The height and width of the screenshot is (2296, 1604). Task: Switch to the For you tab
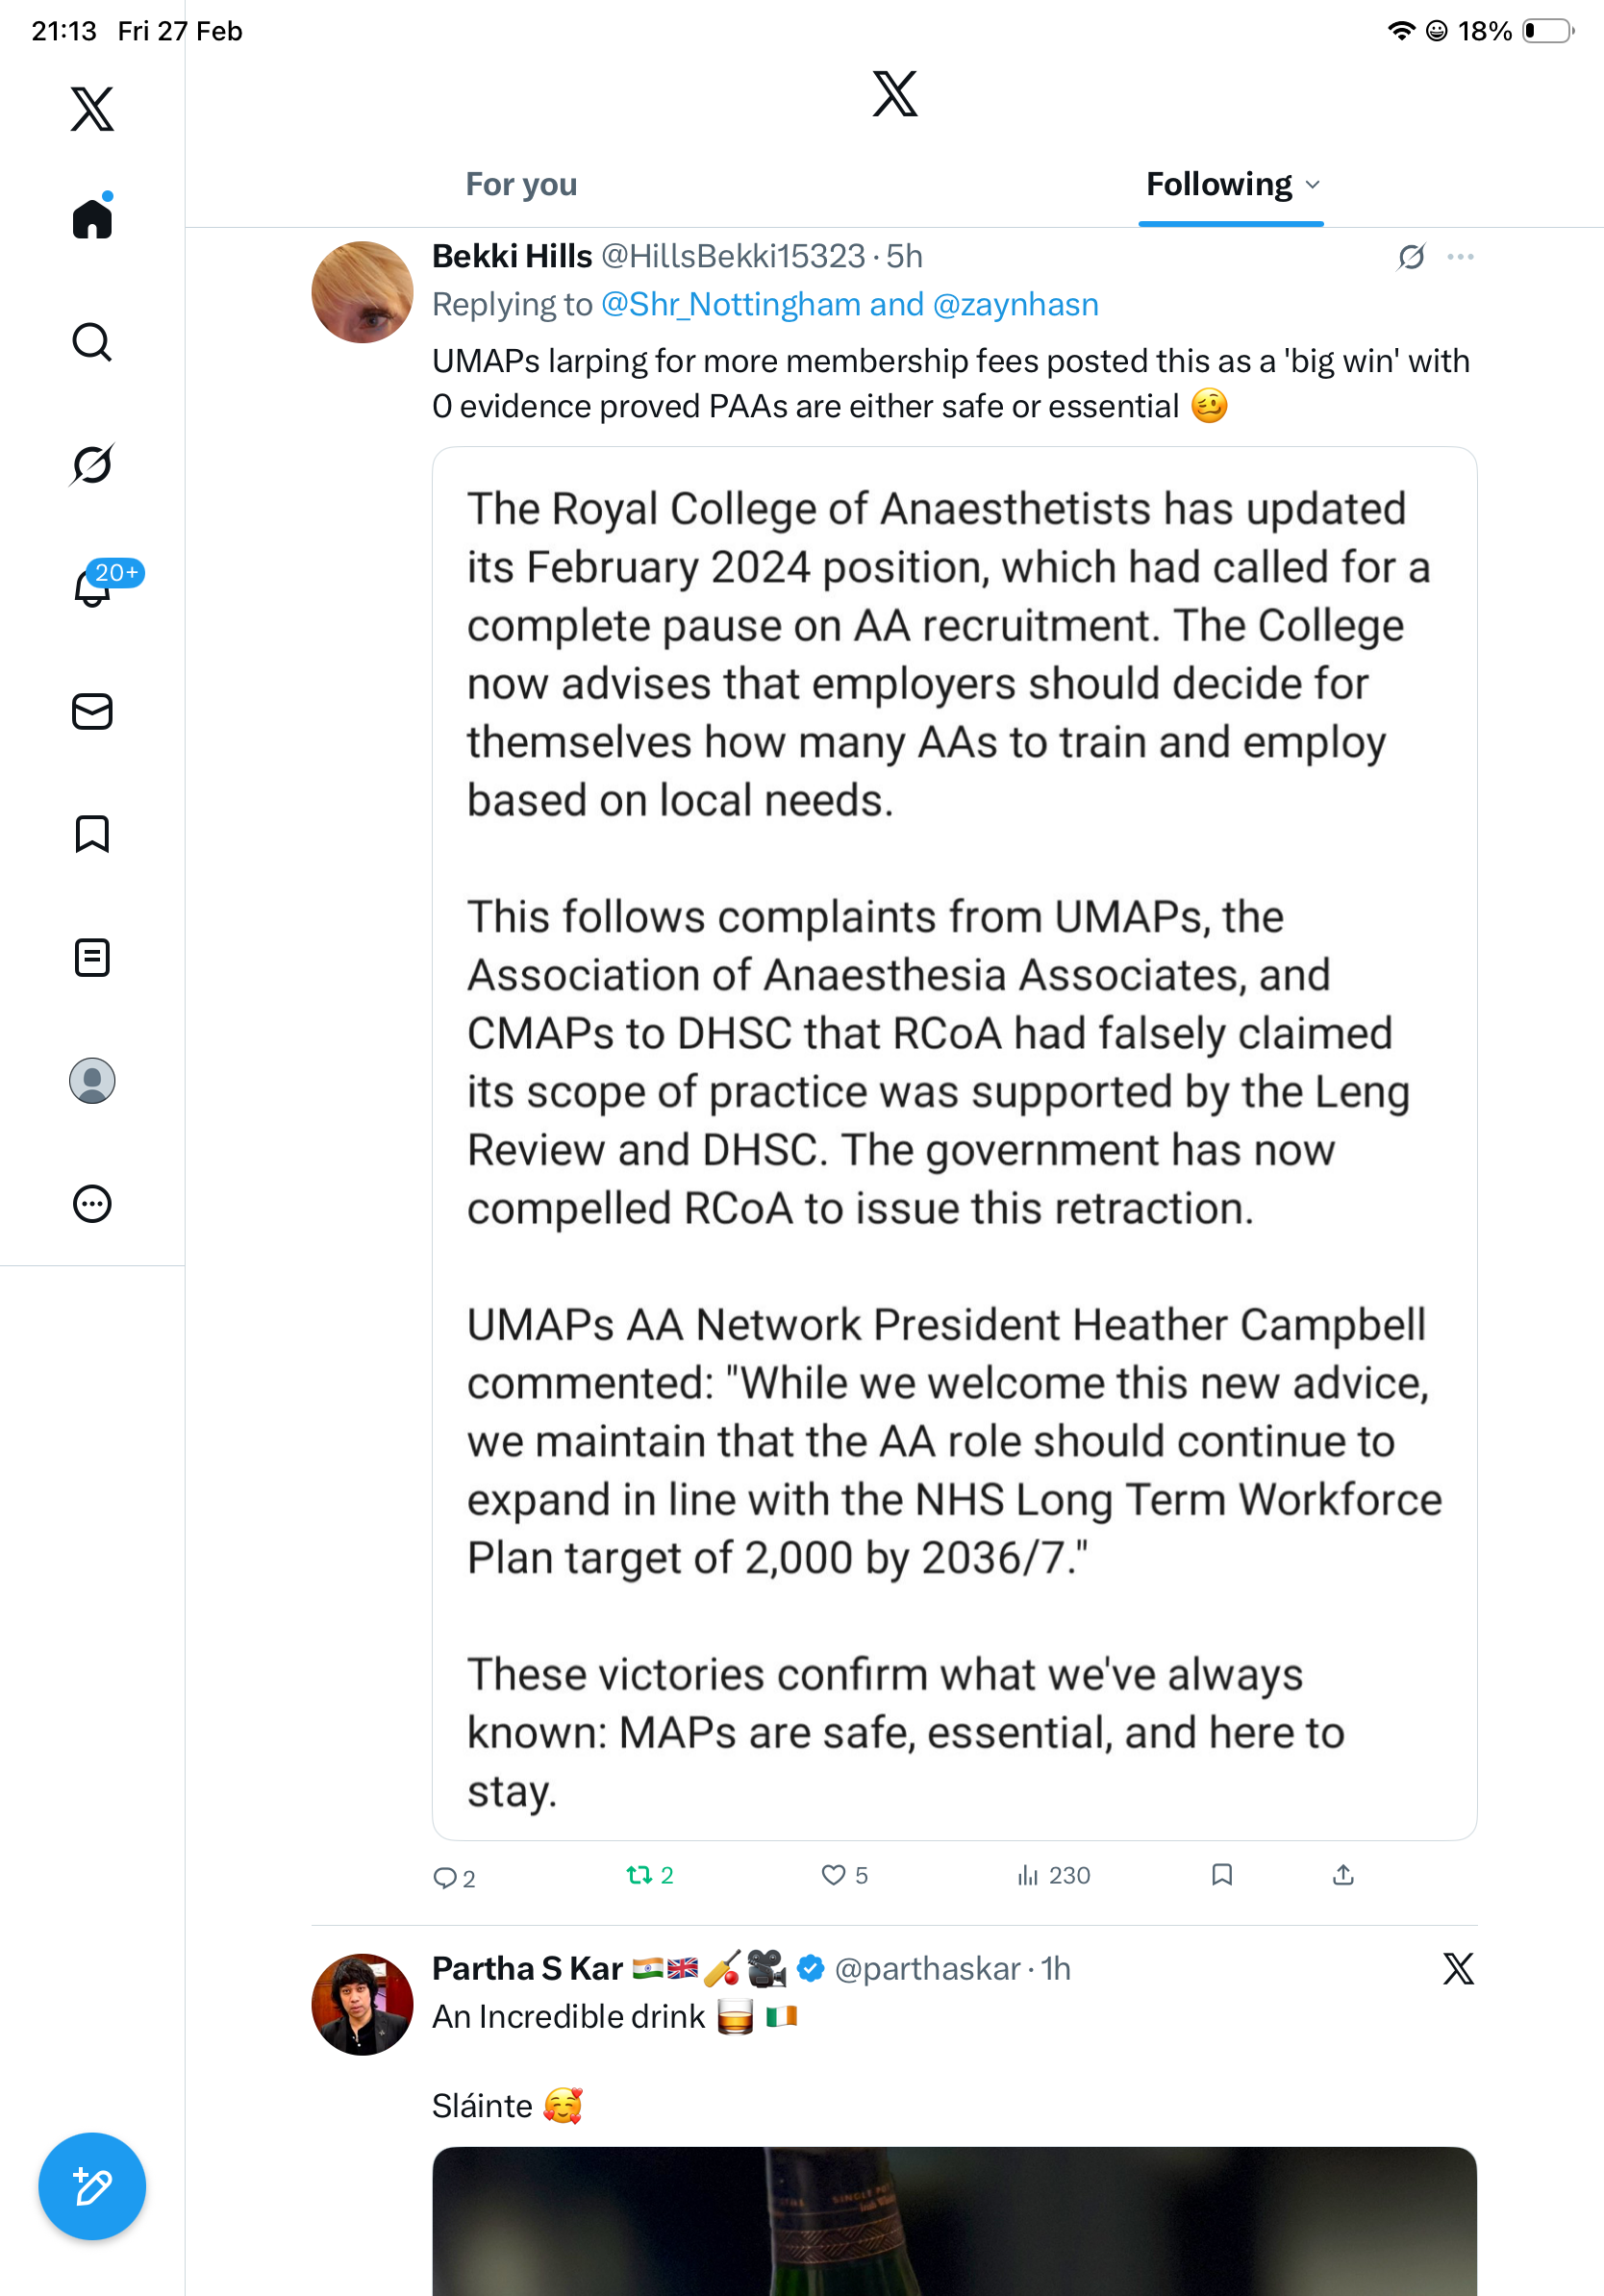(x=521, y=185)
